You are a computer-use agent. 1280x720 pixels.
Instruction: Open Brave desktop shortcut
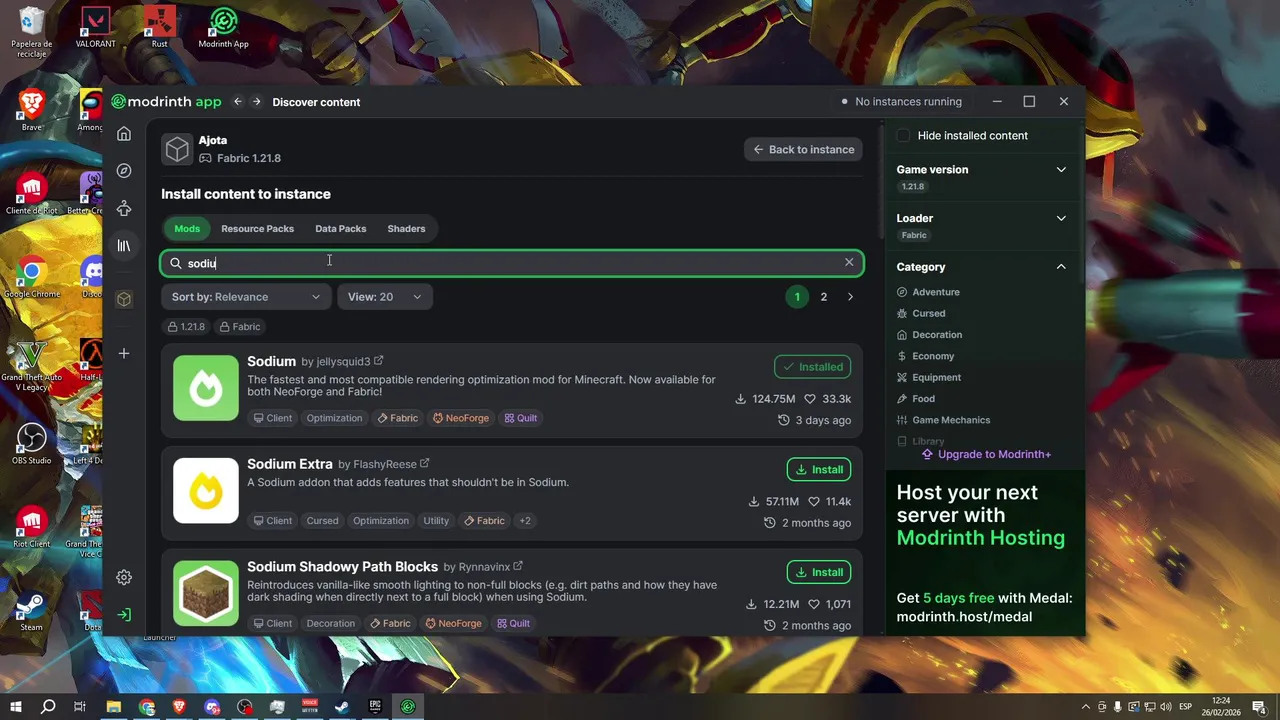coord(32,110)
